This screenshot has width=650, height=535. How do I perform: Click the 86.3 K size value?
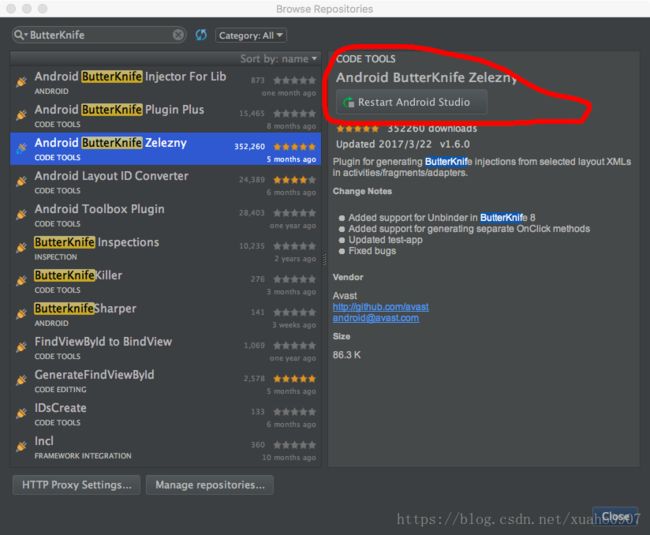pyautogui.click(x=347, y=355)
